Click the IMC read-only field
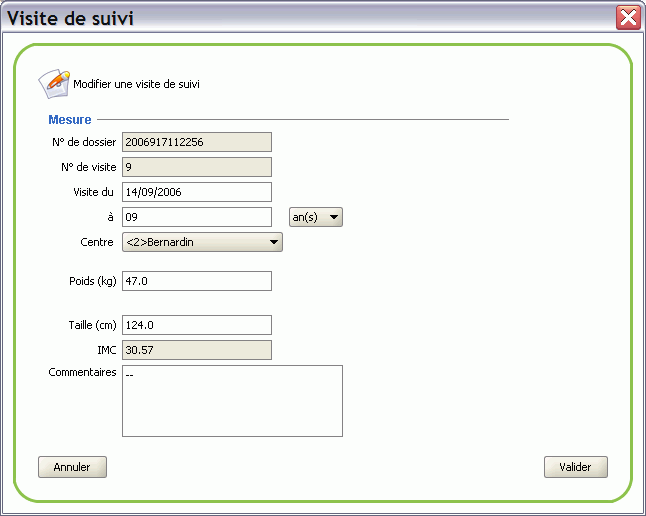Image resolution: width=646 pixels, height=516 pixels. 197,350
